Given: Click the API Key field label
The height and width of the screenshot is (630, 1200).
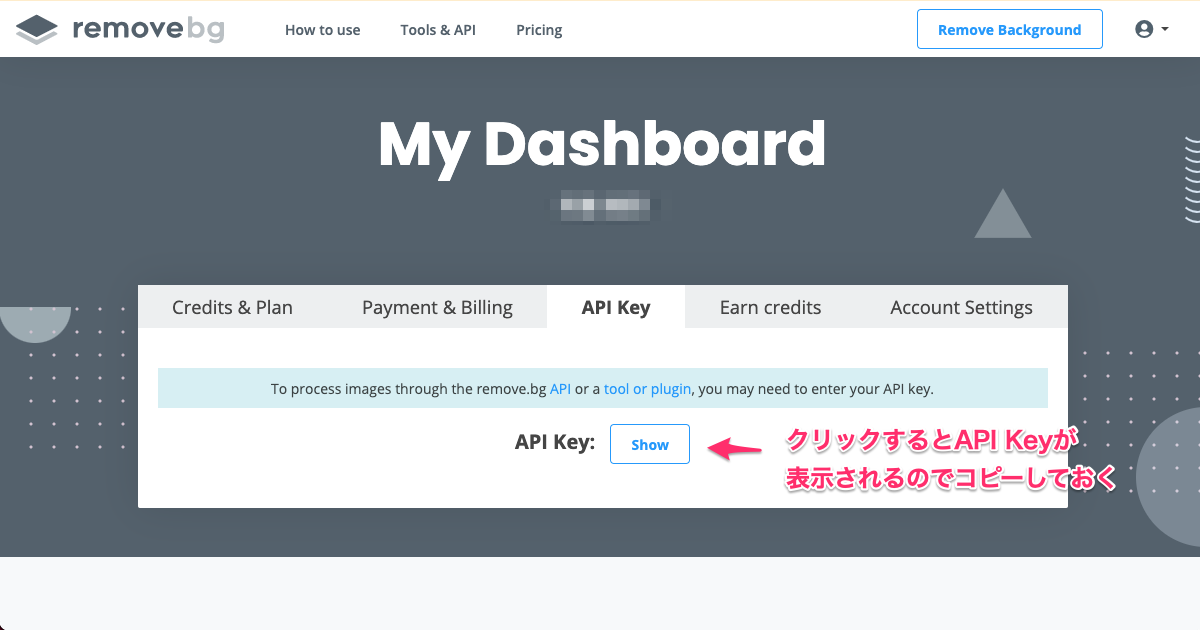Looking at the screenshot, I should tap(554, 441).
